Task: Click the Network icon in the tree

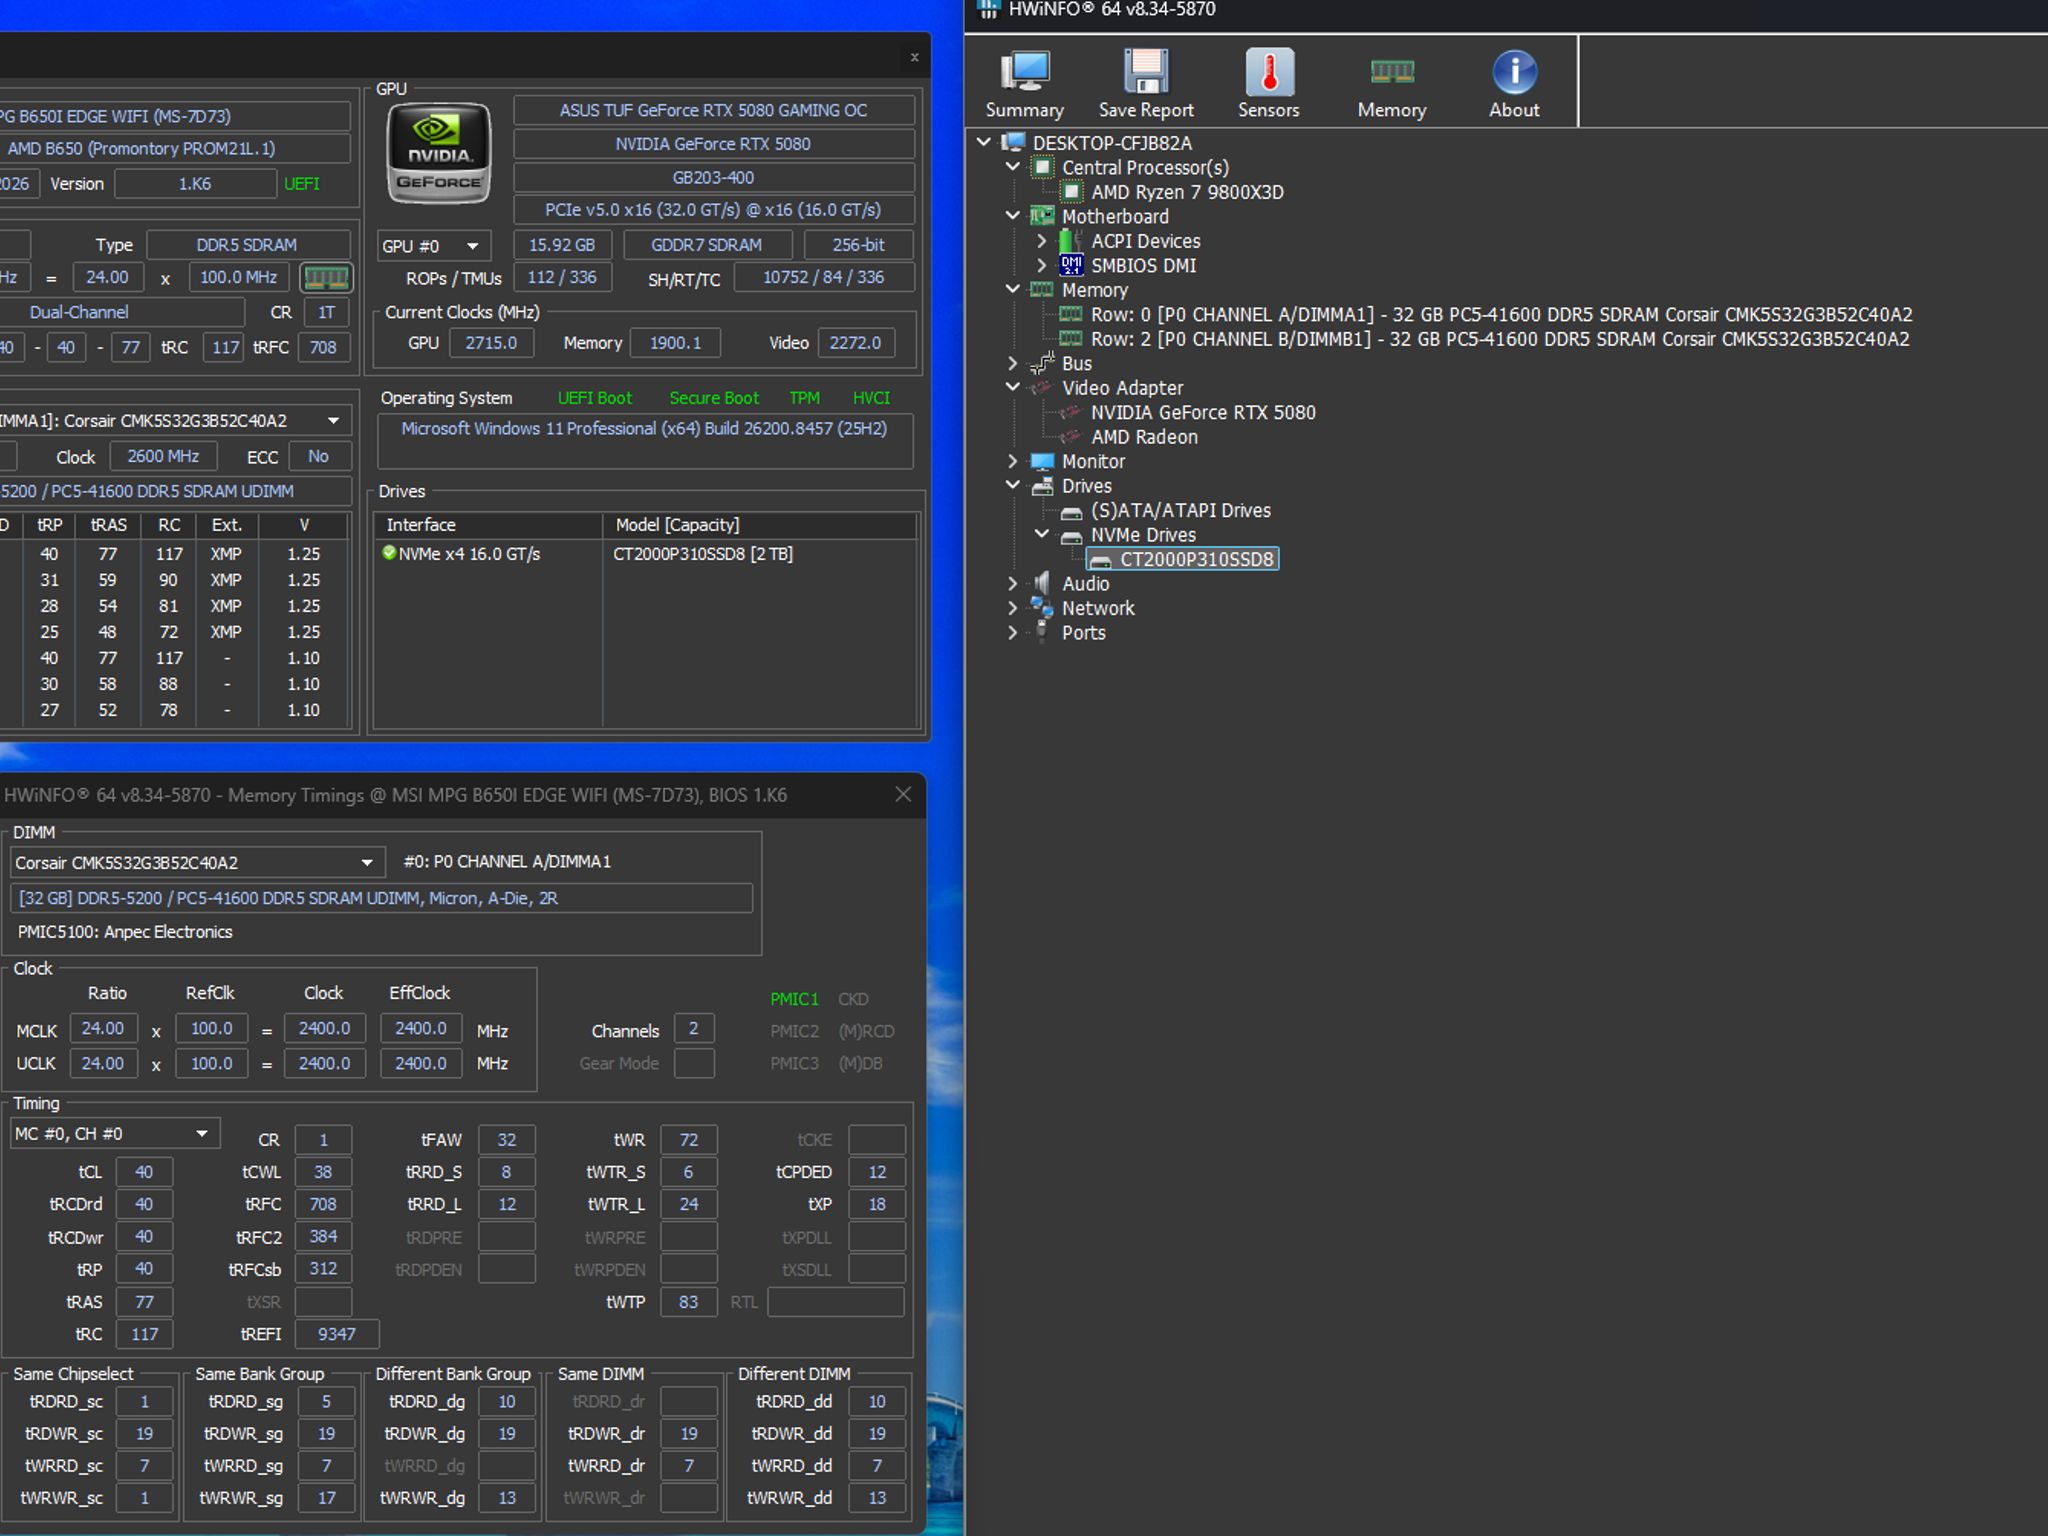Action: click(1042, 608)
